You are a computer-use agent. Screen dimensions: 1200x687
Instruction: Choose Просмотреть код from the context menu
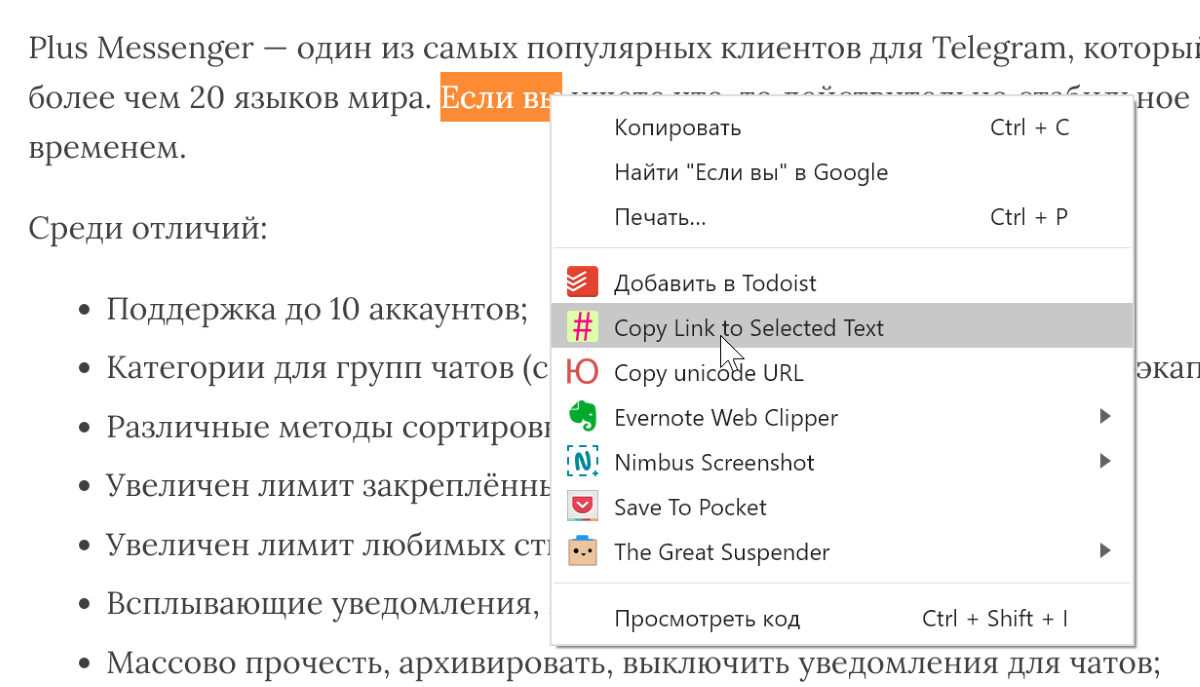(843, 619)
